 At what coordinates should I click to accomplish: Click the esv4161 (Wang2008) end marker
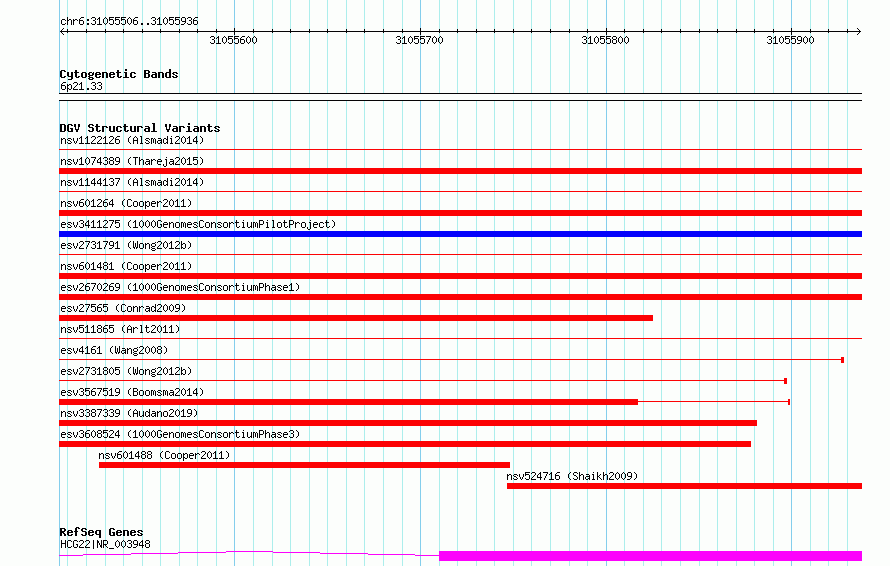tap(842, 360)
